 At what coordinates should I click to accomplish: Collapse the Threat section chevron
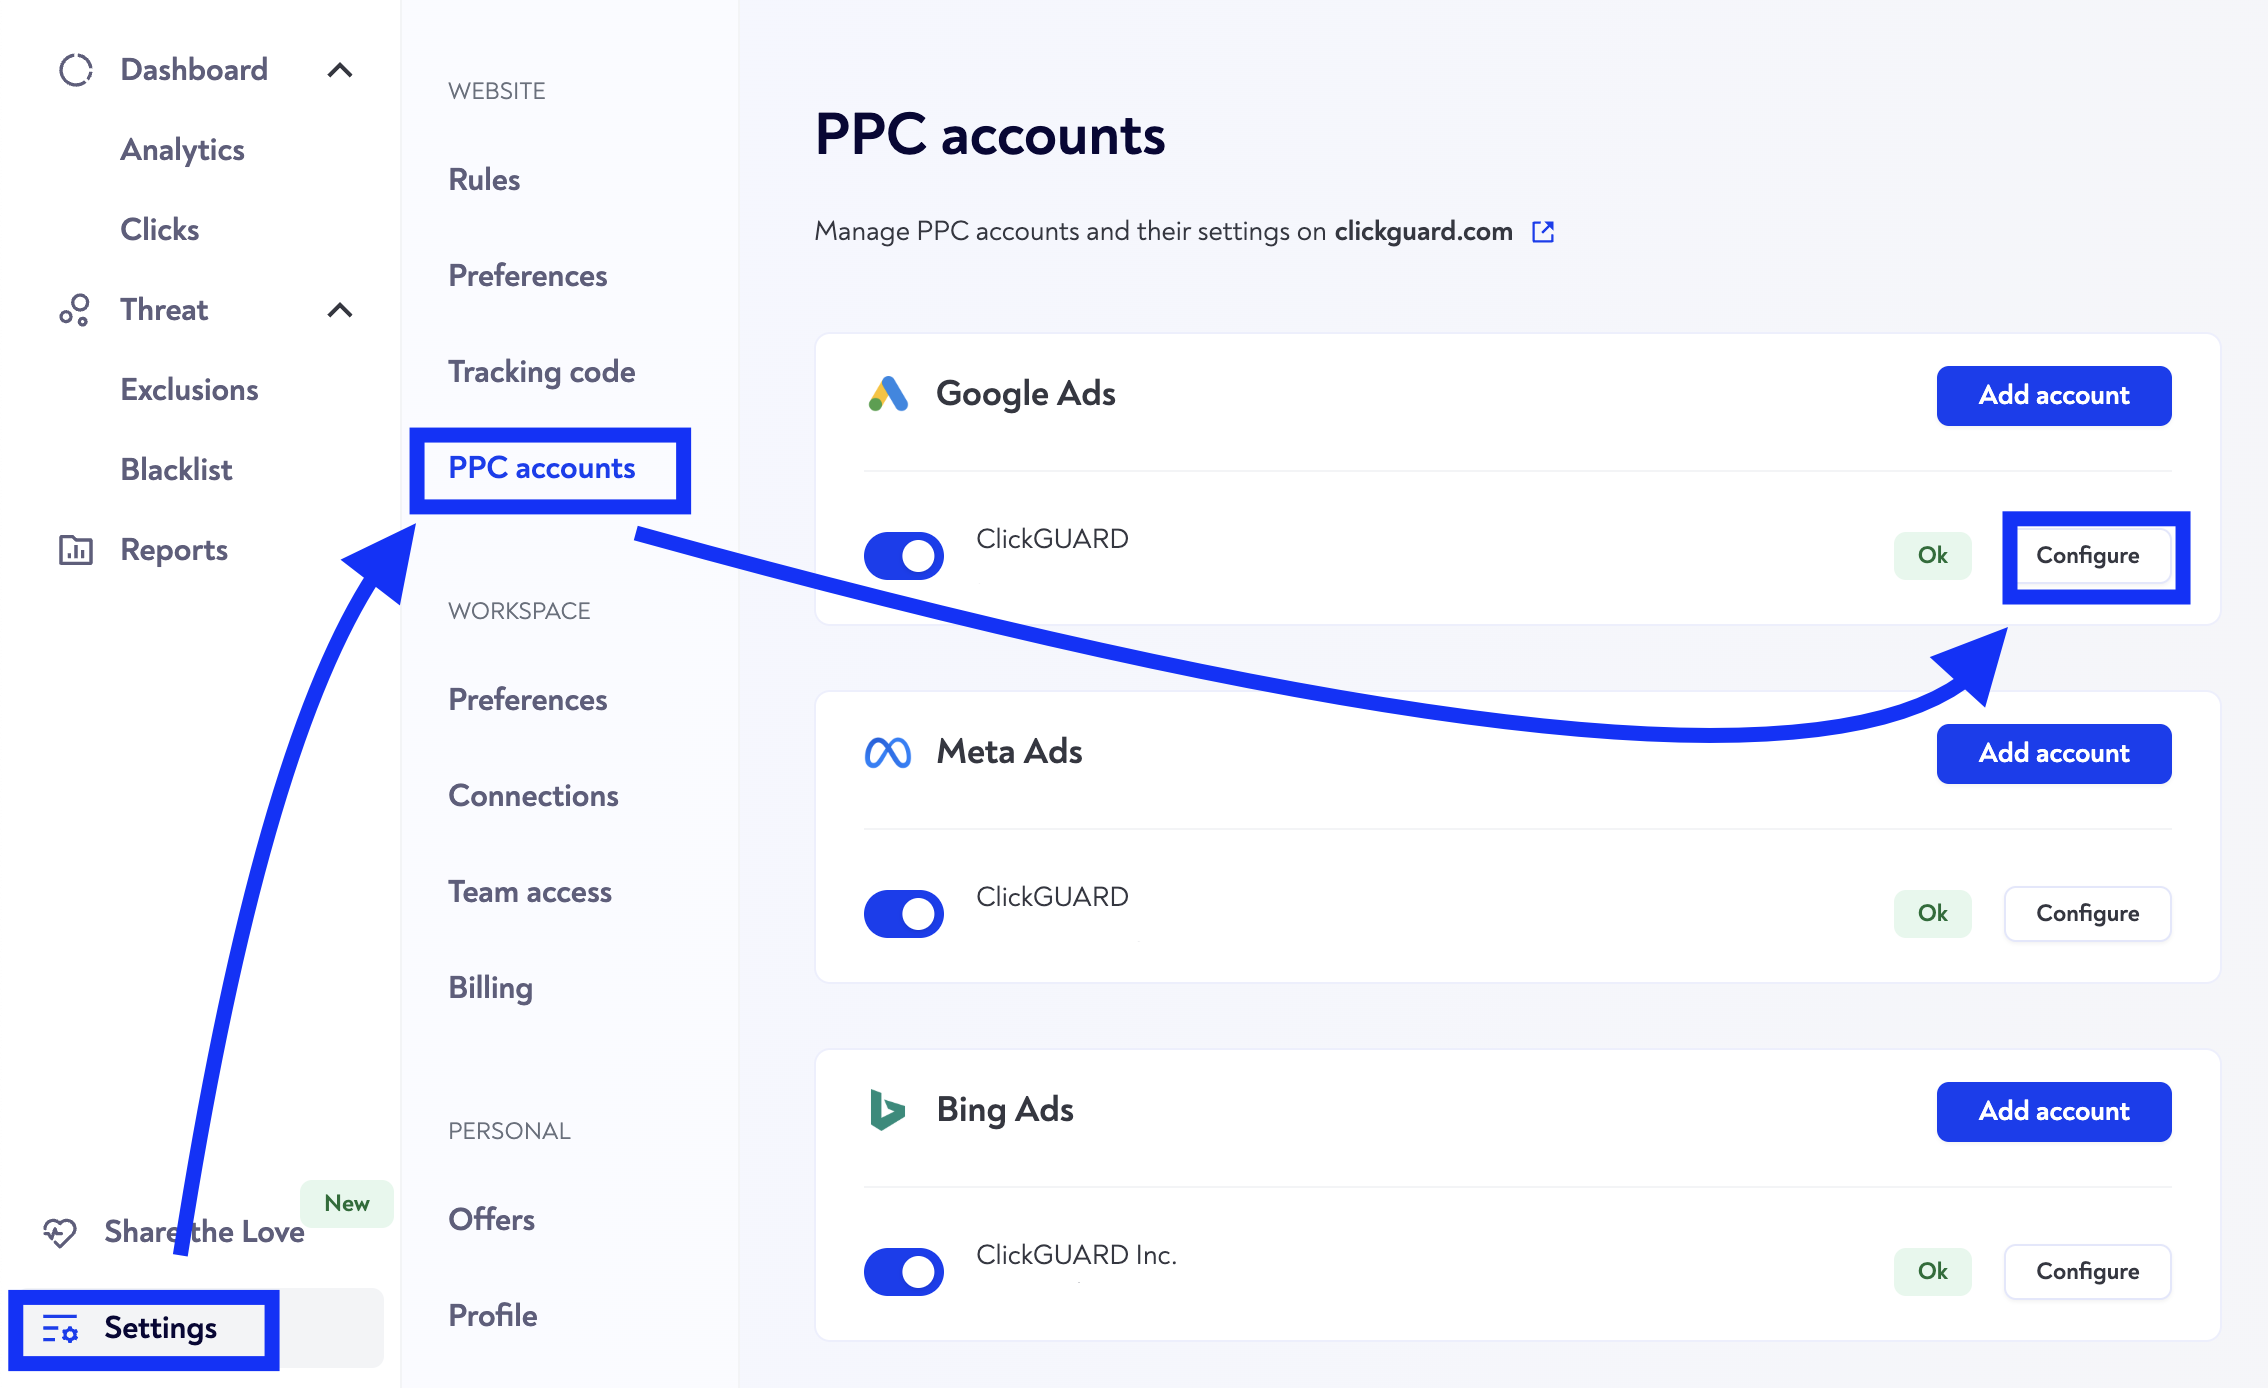[340, 310]
